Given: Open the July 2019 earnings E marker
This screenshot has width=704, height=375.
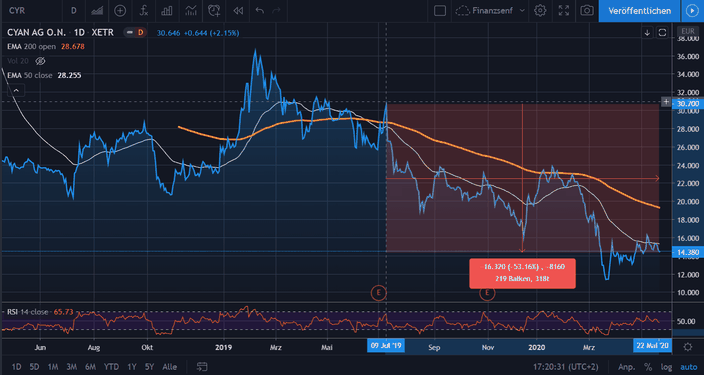Looking at the screenshot, I should 378,293.
